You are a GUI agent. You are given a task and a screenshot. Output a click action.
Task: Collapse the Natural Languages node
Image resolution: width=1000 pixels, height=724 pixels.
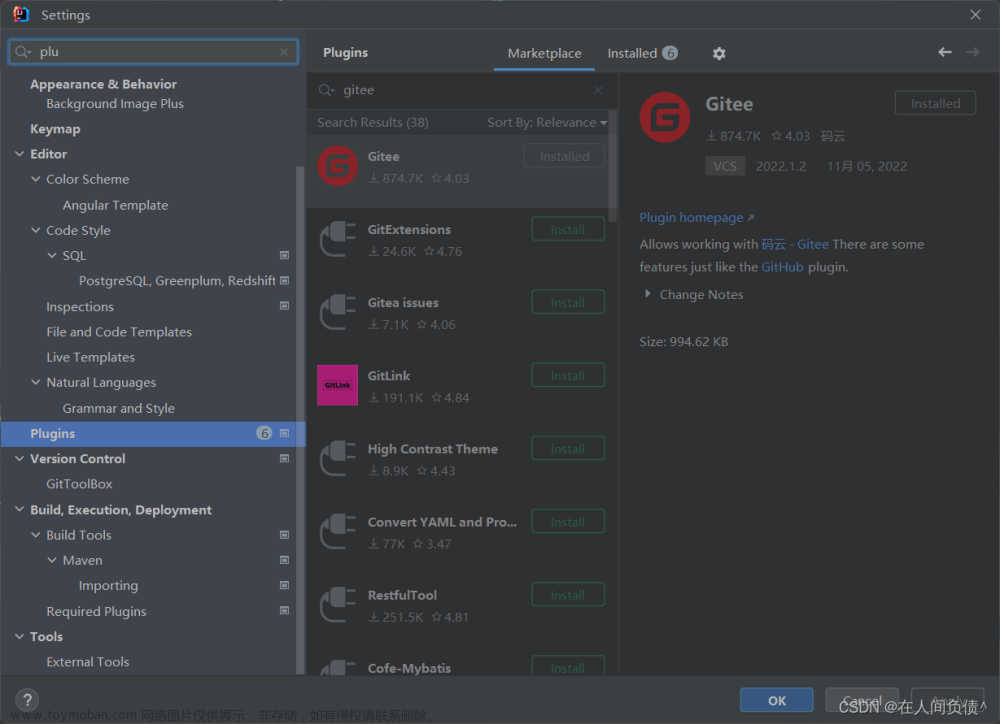(36, 382)
